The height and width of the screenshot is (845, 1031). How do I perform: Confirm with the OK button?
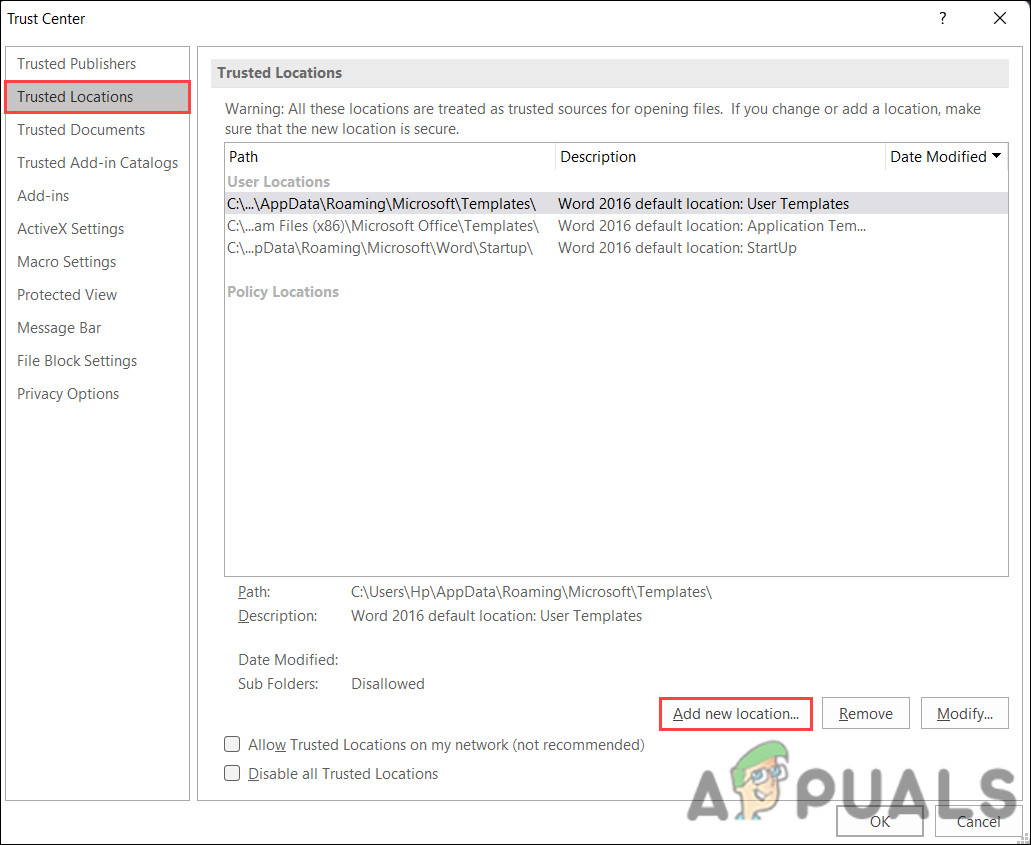click(x=880, y=821)
